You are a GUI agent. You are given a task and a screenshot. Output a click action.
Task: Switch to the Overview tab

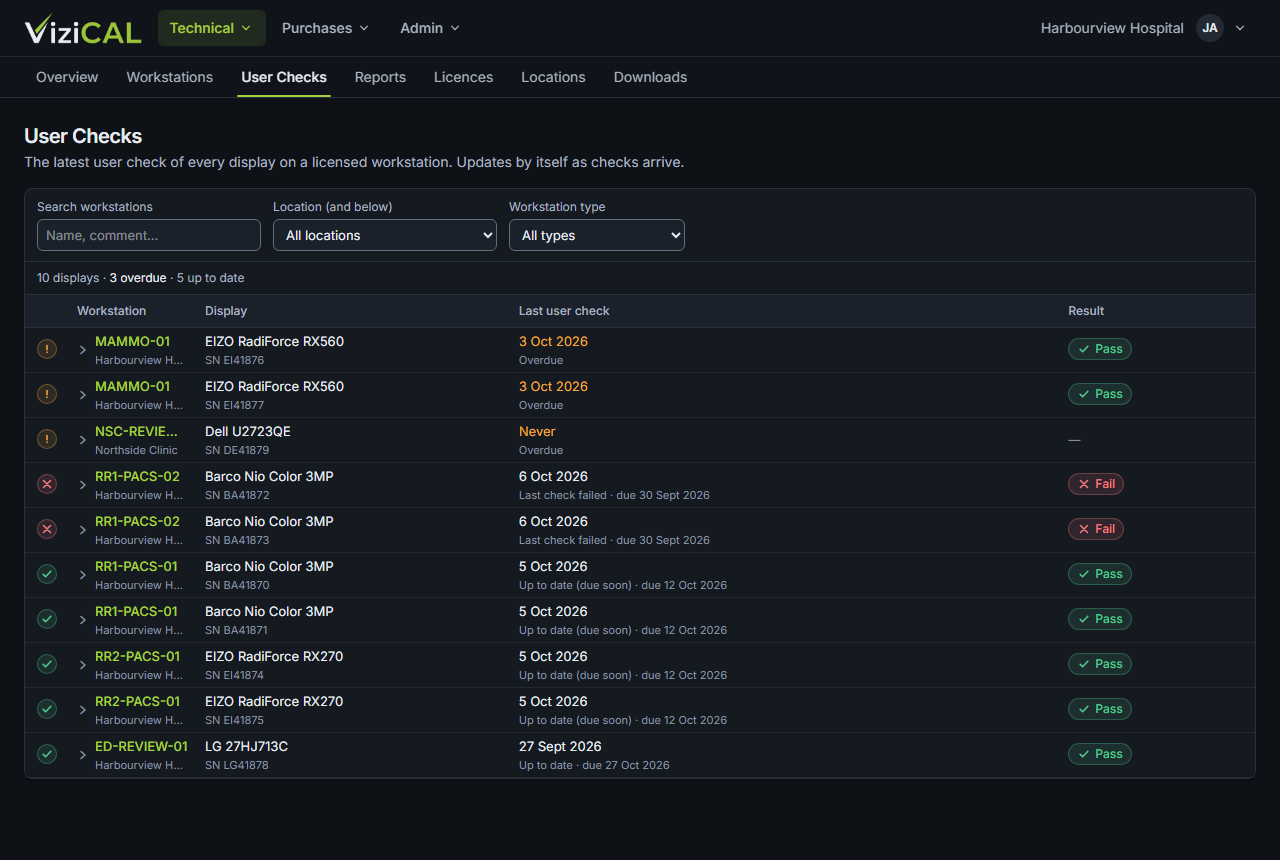(67, 77)
